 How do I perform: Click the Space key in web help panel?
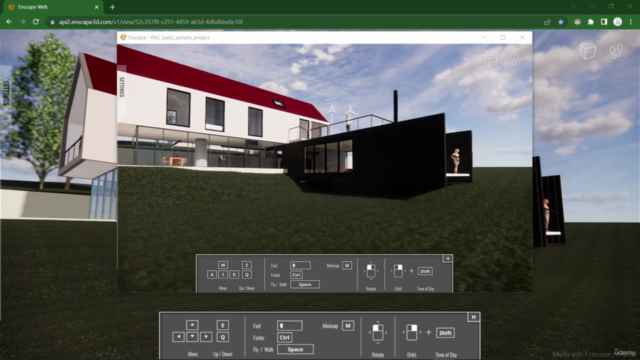(295, 349)
